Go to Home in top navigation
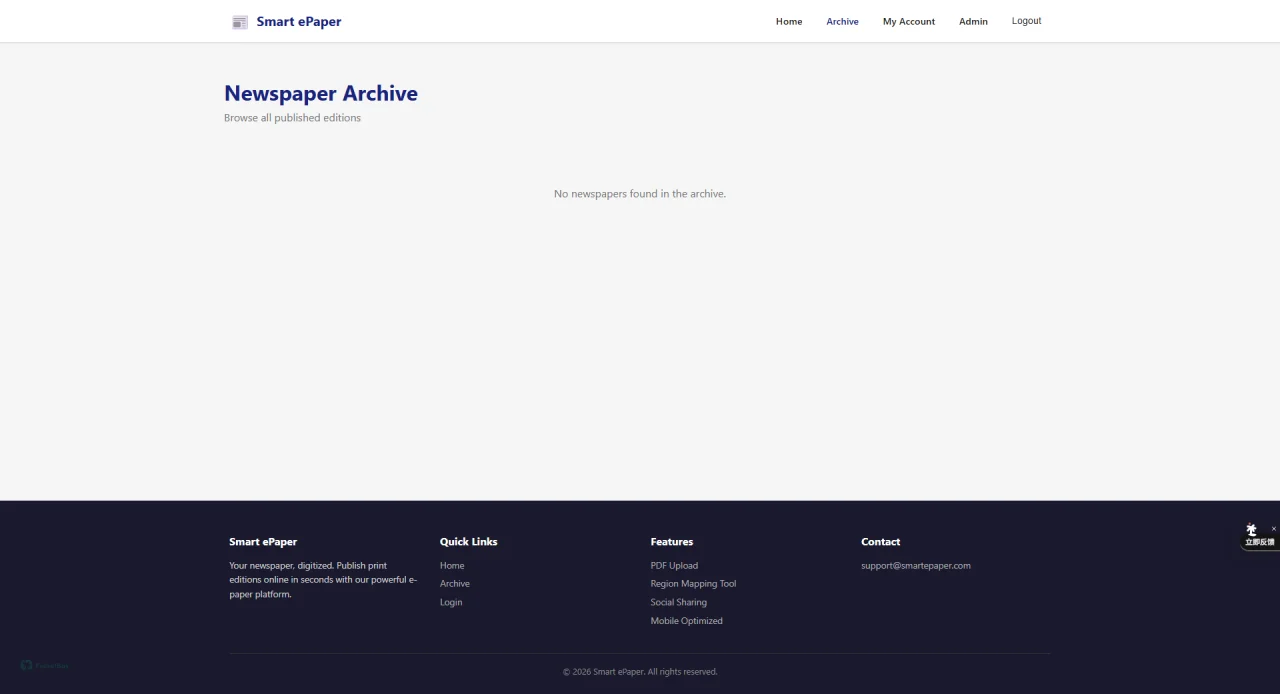 789,22
